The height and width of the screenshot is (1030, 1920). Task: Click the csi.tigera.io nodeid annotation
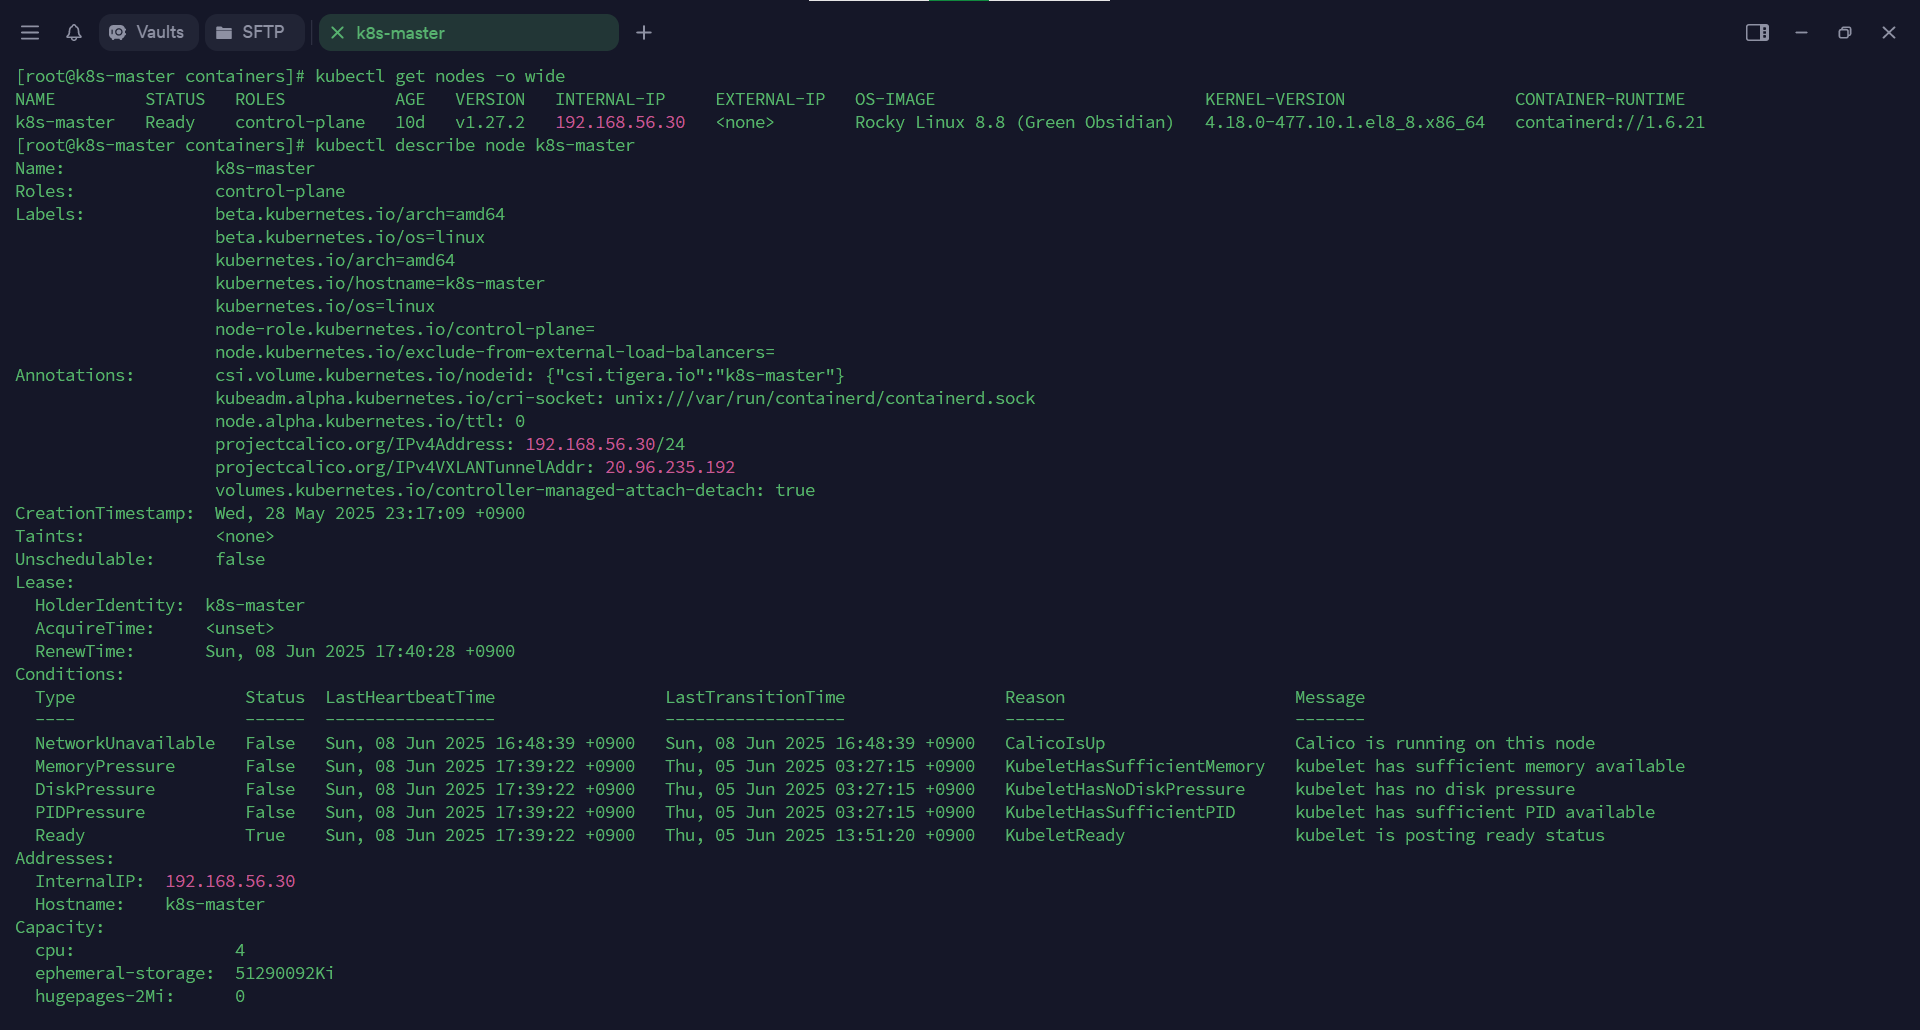pos(530,375)
